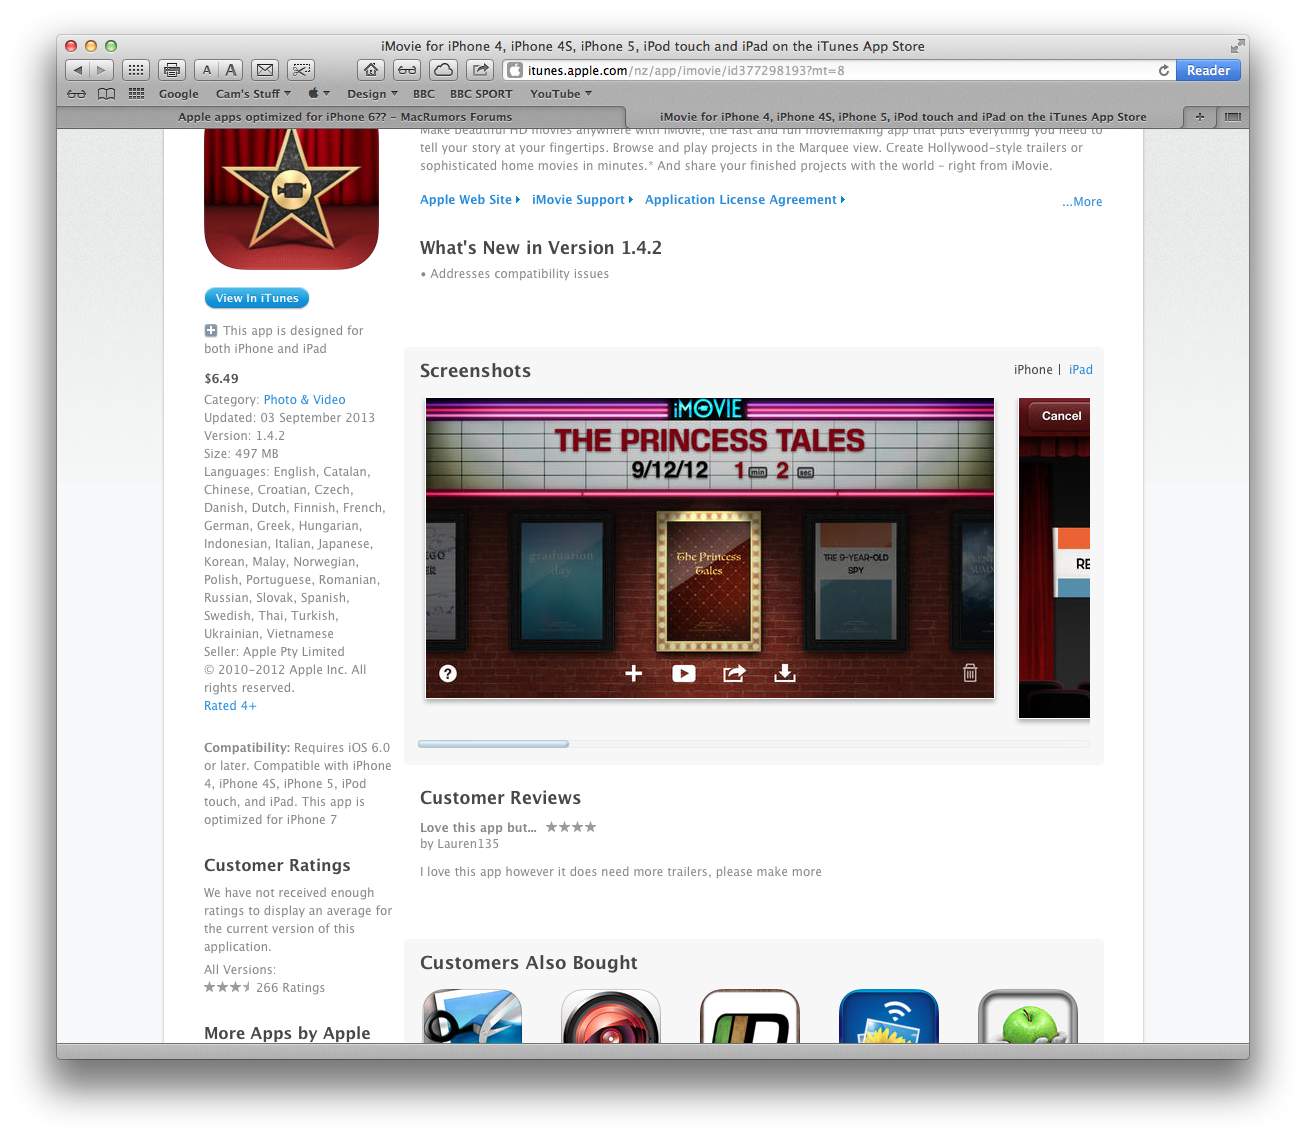Open Google bookmark
Viewport: 1306px width, 1138px height.
(x=179, y=94)
